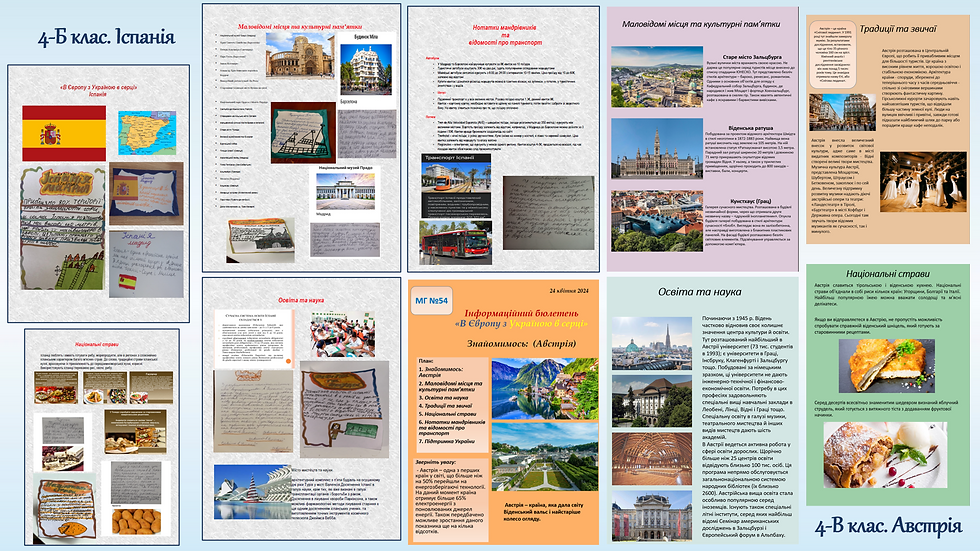Select the Wiener schnitzel photo
This screenshot has height=551, width=980.
pos(887,366)
